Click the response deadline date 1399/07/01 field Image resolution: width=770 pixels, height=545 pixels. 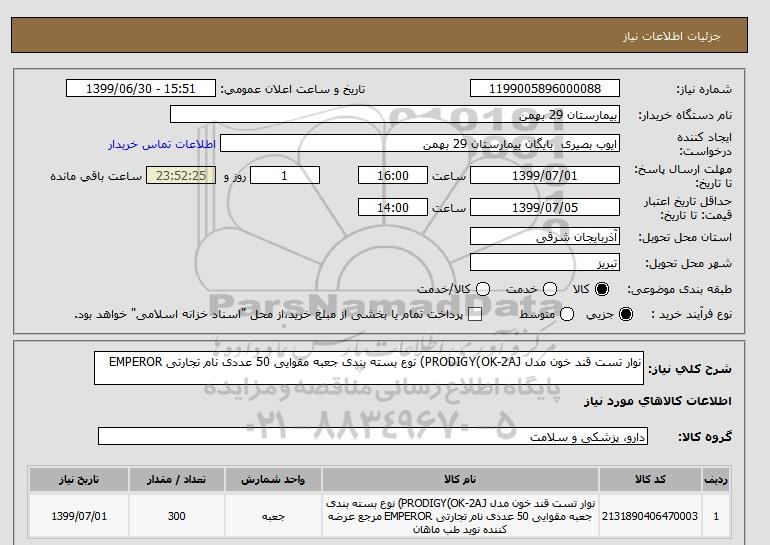tap(545, 175)
